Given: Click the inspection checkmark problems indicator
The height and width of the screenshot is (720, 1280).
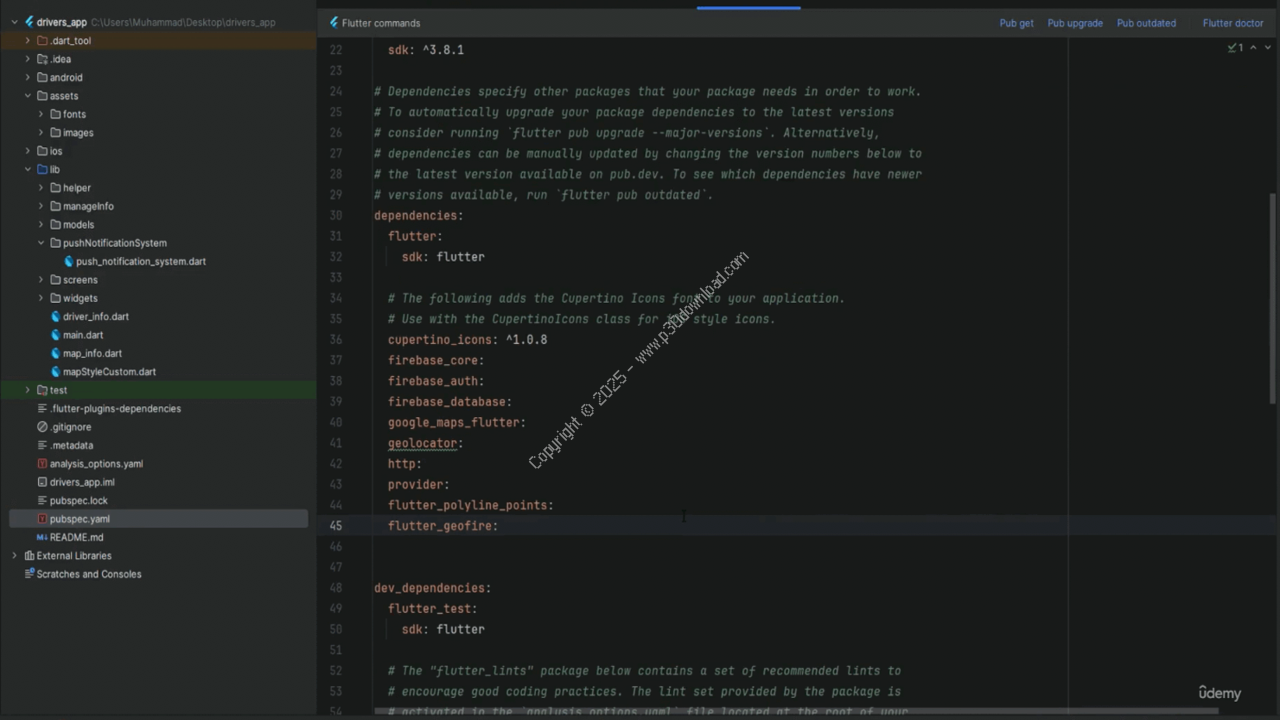Looking at the screenshot, I should point(1235,48).
